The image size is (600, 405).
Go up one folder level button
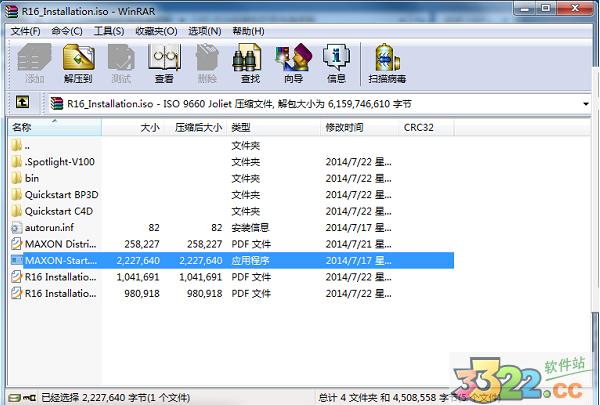(22, 102)
